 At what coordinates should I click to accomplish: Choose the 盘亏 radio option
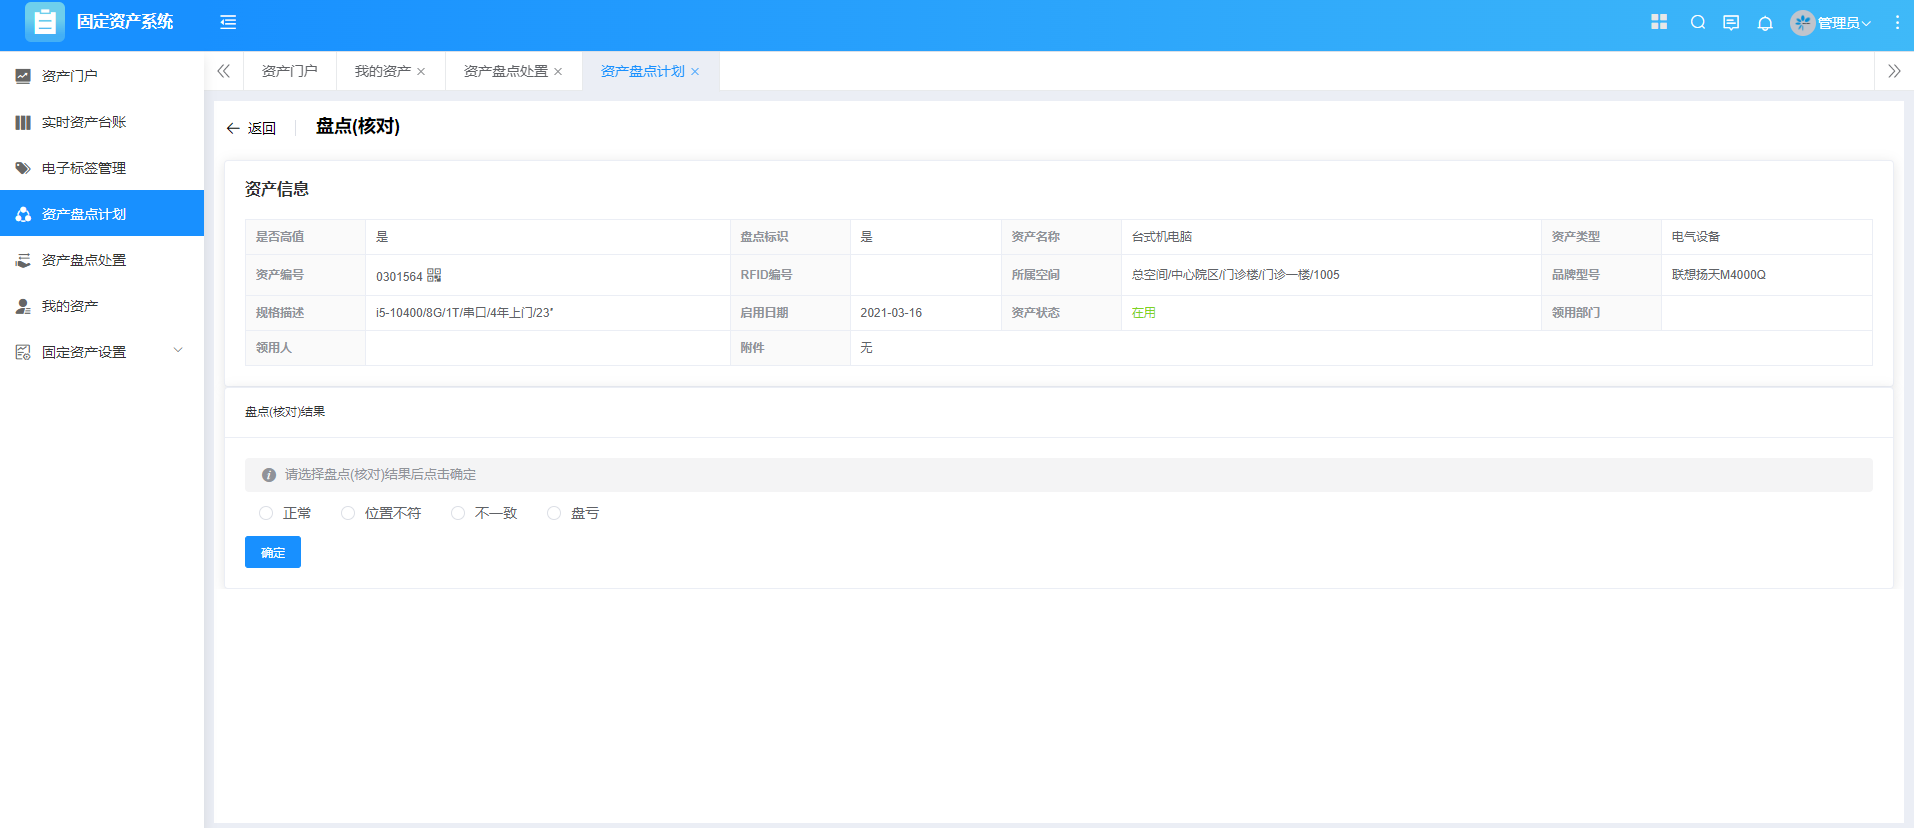554,513
